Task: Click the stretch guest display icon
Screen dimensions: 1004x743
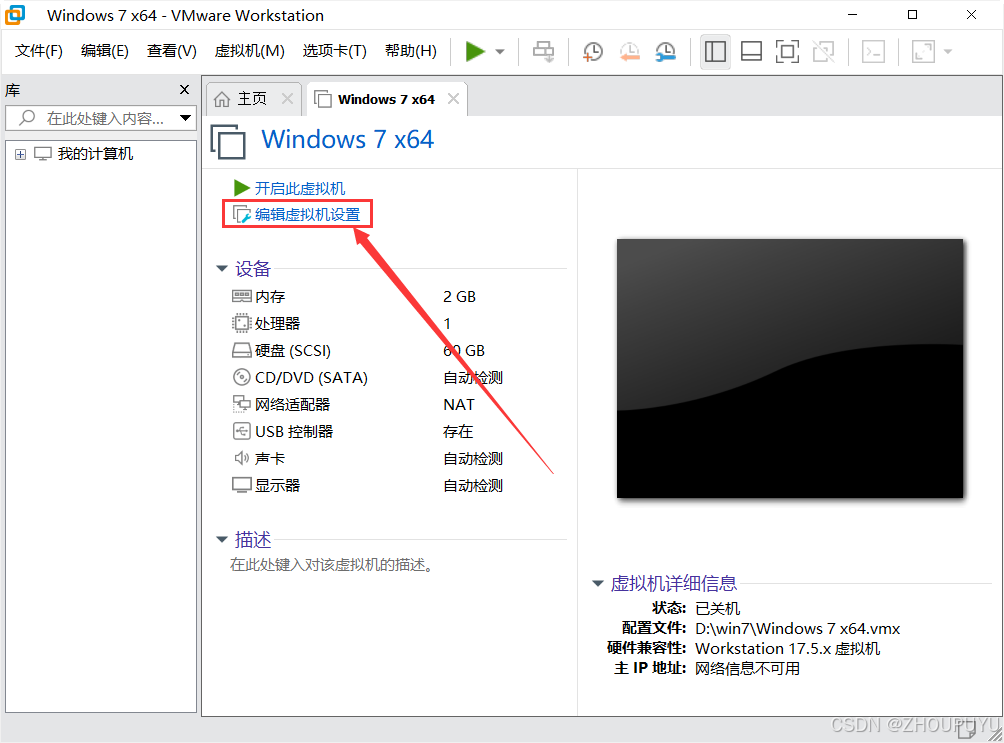Action: pos(923,51)
